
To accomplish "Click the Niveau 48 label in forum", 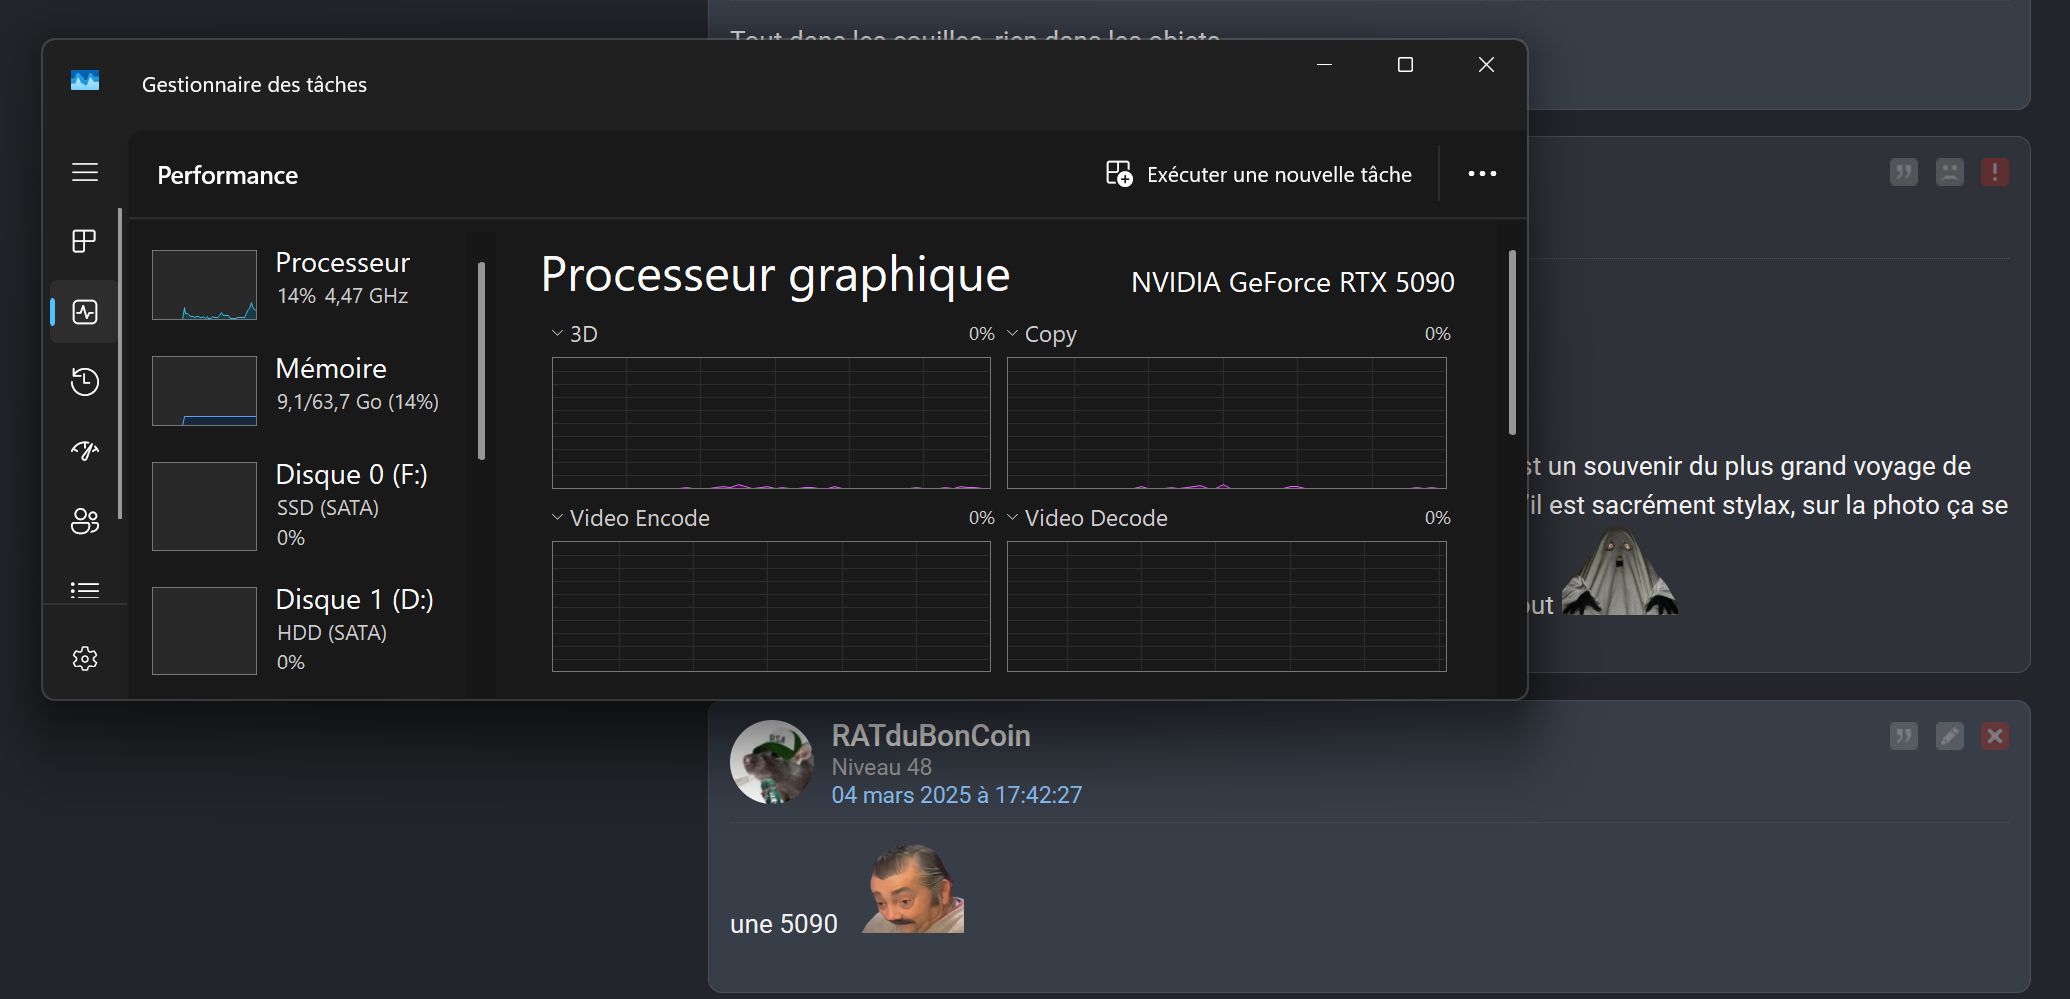I will pyautogui.click(x=882, y=767).
